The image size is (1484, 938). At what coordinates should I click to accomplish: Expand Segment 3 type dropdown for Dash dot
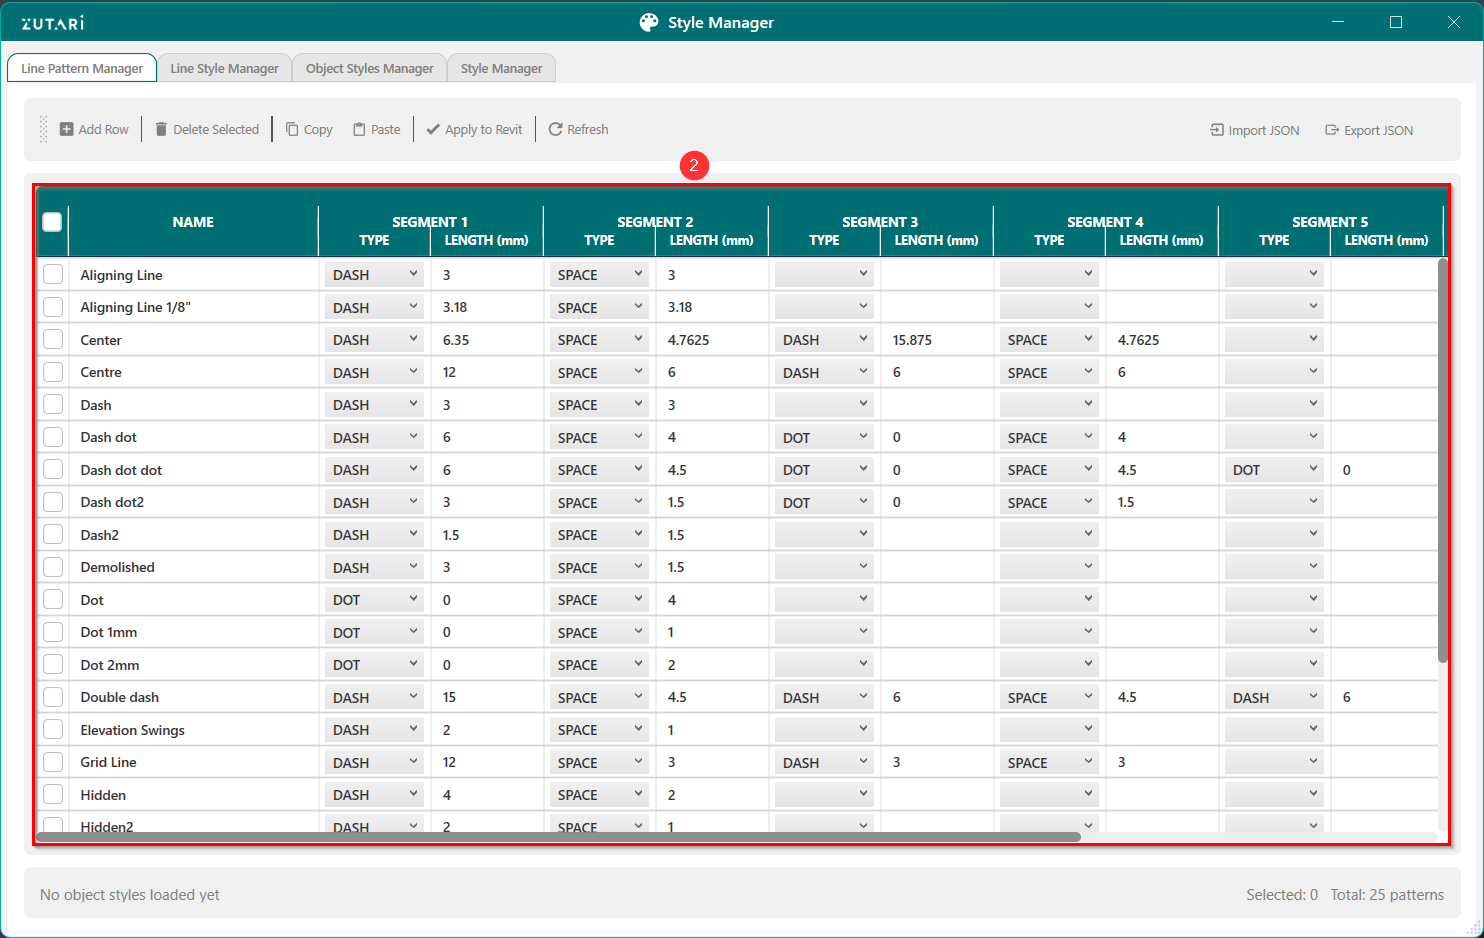[x=824, y=437]
